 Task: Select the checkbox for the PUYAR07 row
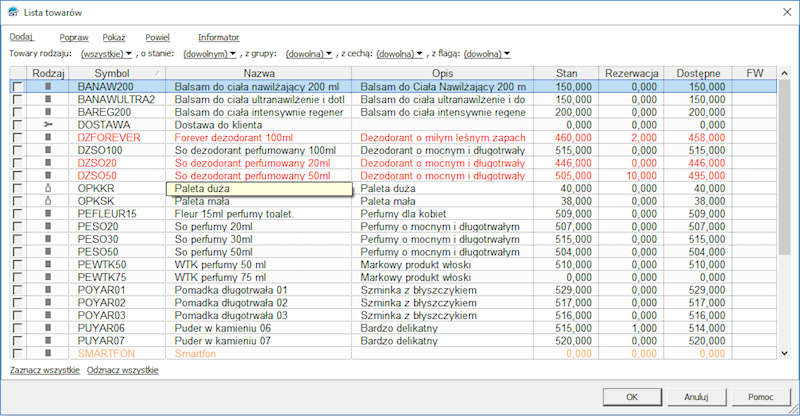[18, 340]
